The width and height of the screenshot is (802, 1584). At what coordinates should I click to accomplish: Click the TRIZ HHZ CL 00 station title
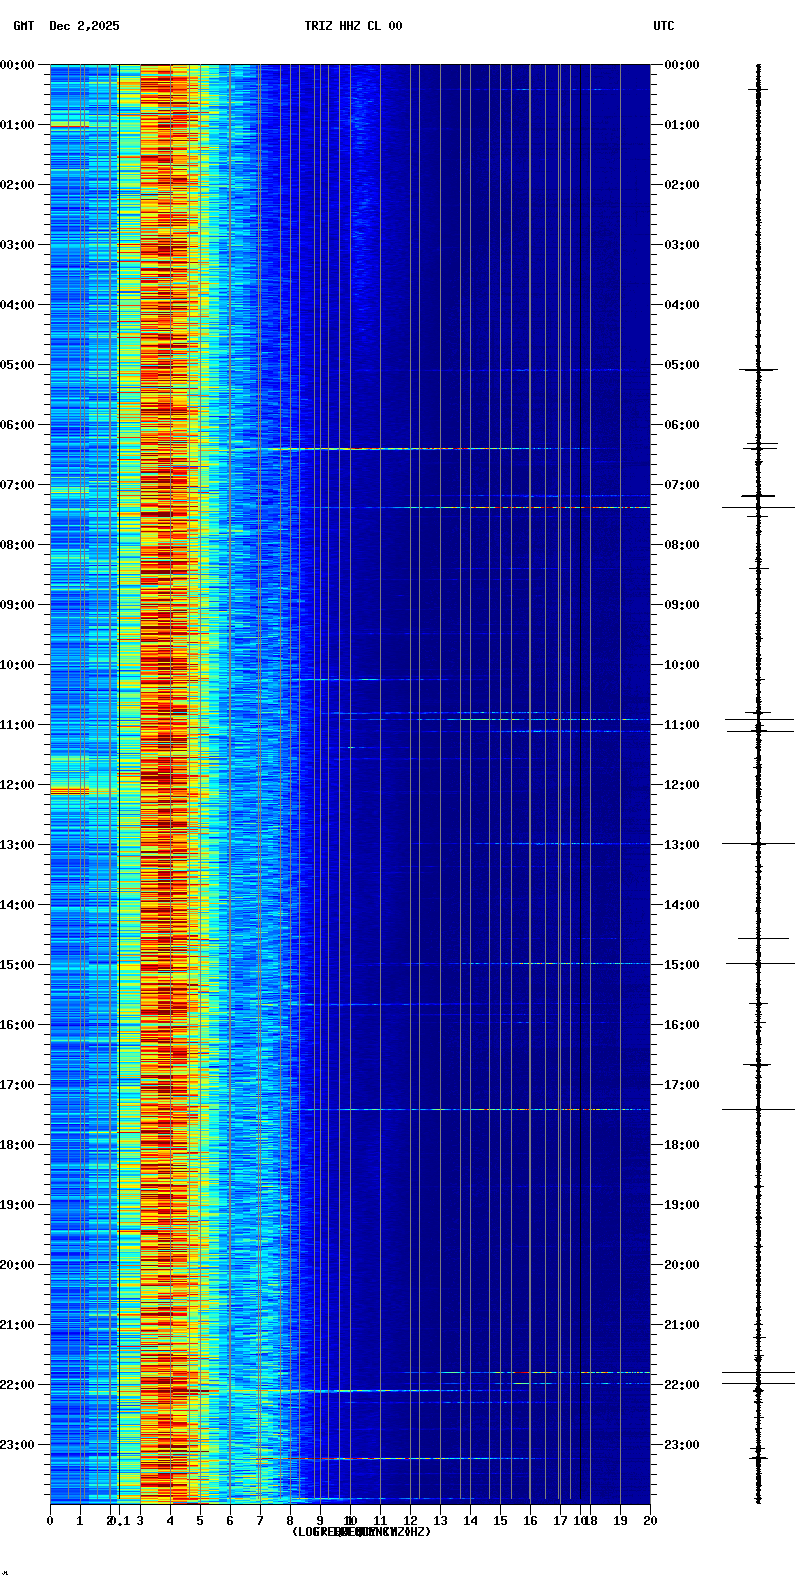click(x=353, y=26)
